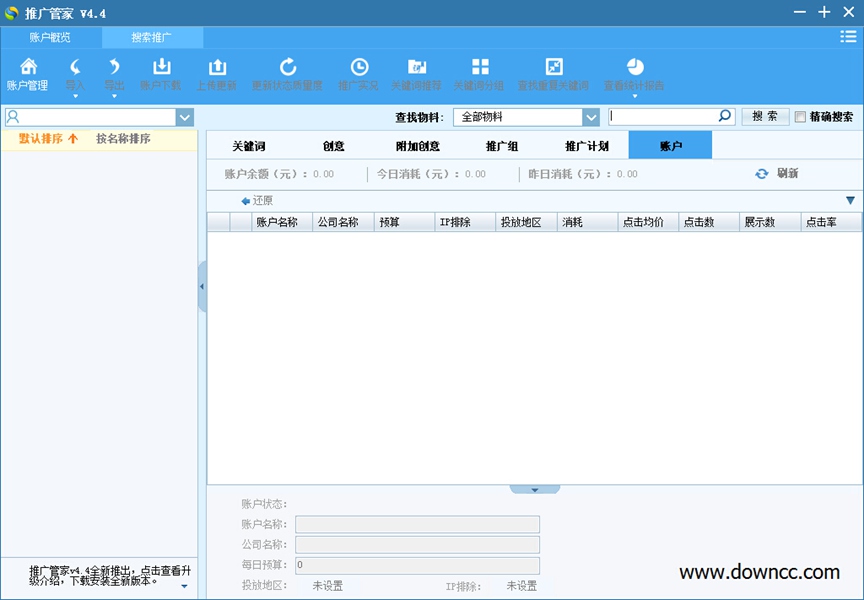Open the 账户管理 account management tool
864x600 pixels.
pyautogui.click(x=30, y=72)
